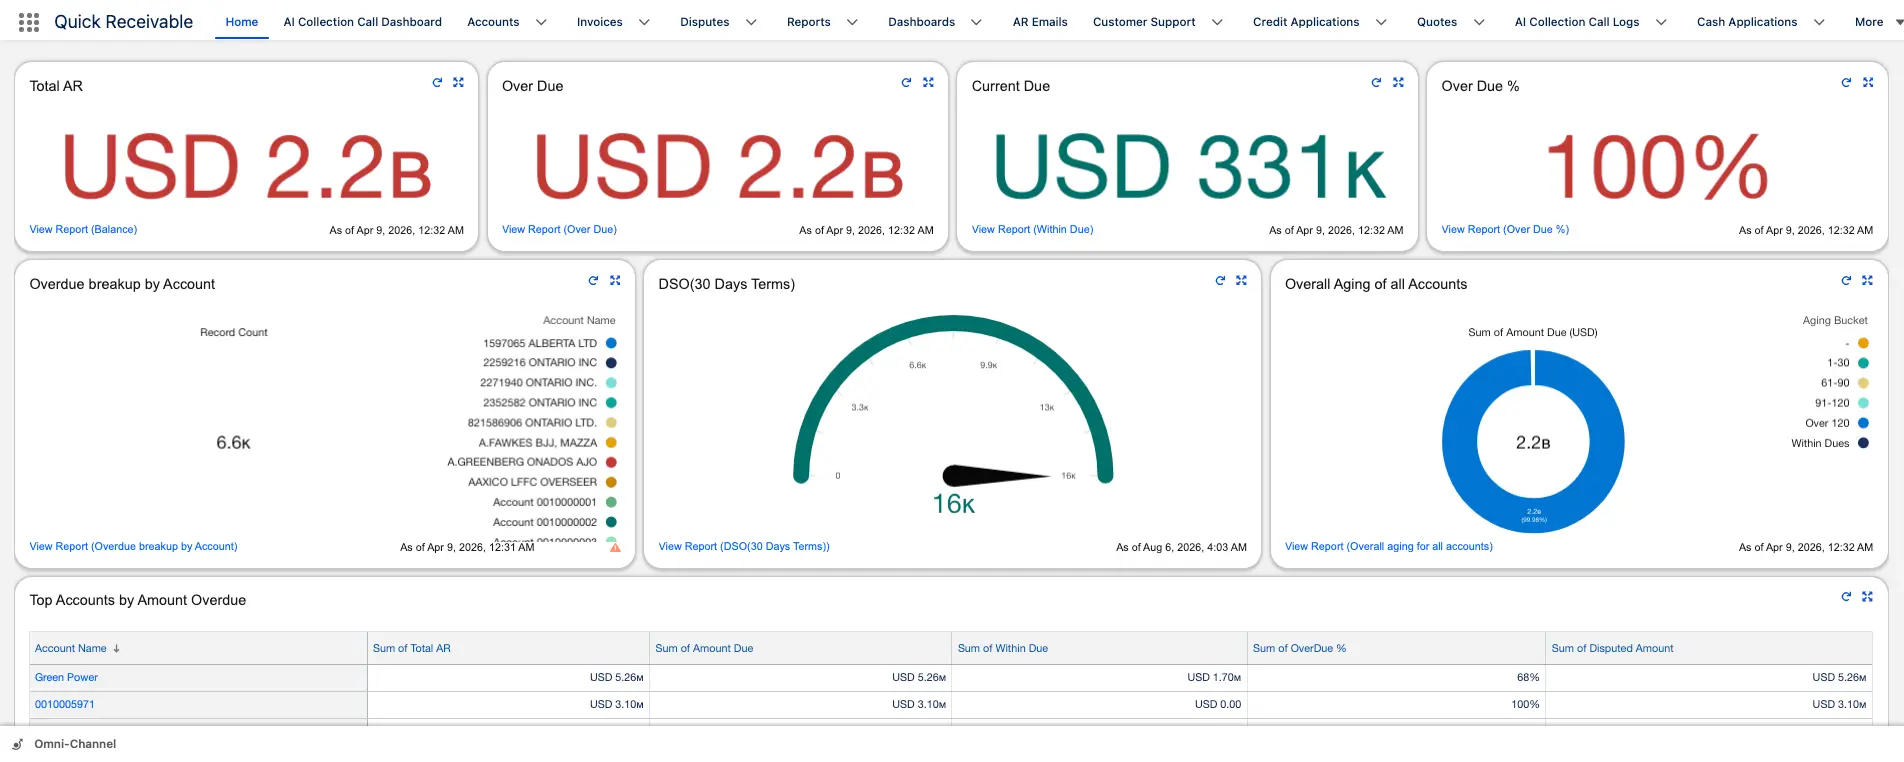Click the Within Dues legend dot
The image size is (1904, 762).
(x=1863, y=443)
